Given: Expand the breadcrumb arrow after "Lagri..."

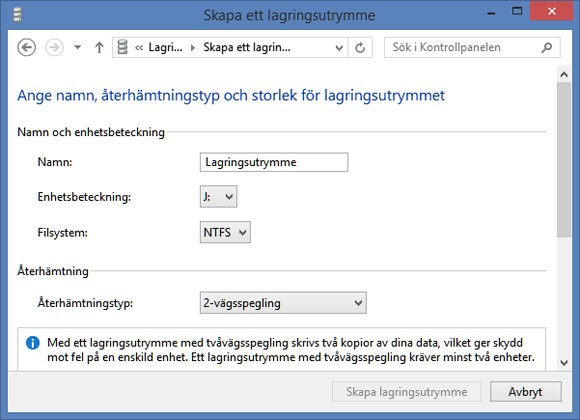Looking at the screenshot, I should point(192,48).
